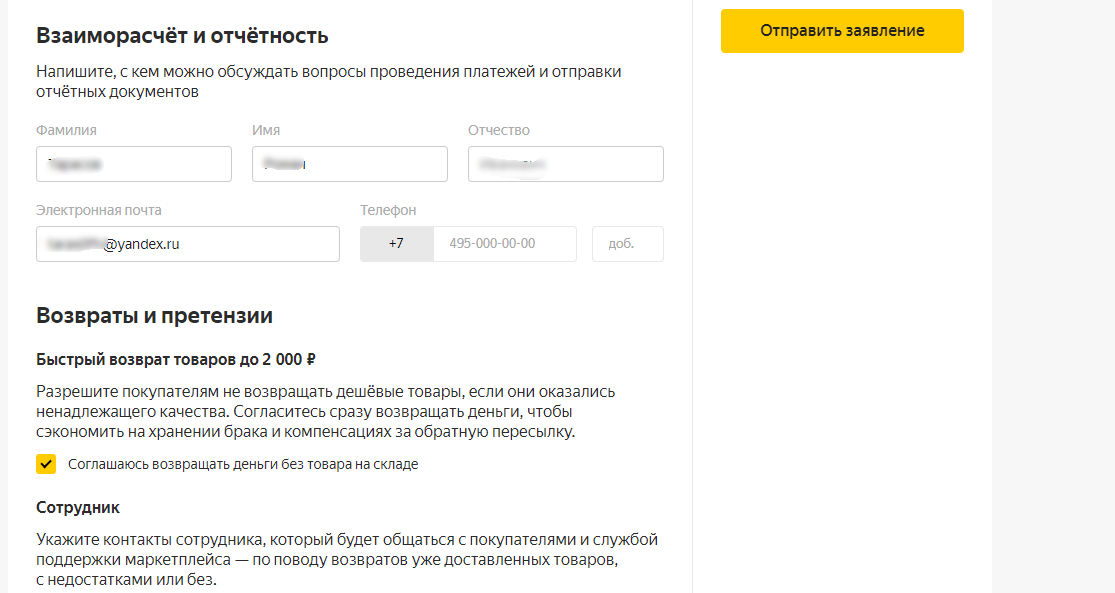
Task: Click the Взаиморасчёт и отчётность heading
Action: click(182, 37)
